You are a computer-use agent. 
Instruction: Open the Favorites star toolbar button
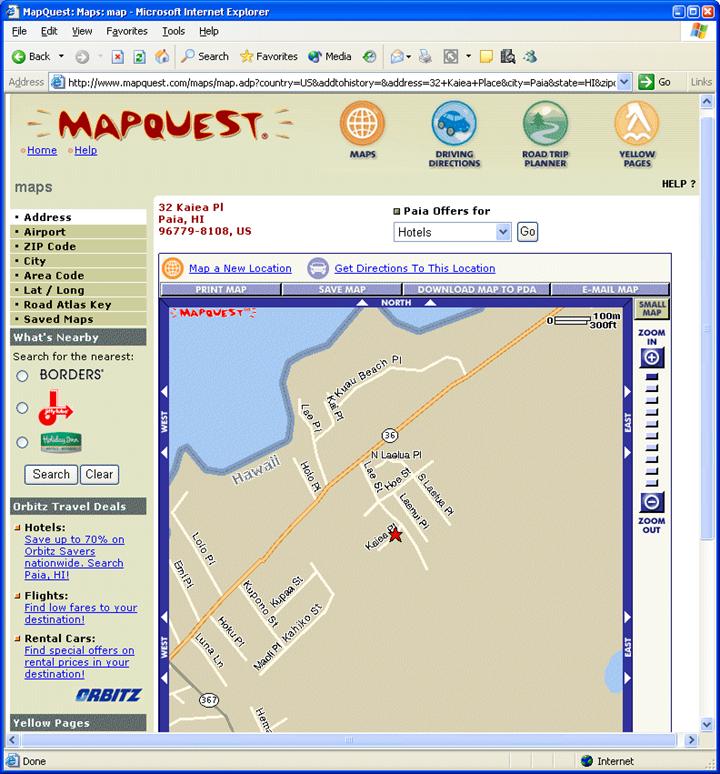(269, 57)
